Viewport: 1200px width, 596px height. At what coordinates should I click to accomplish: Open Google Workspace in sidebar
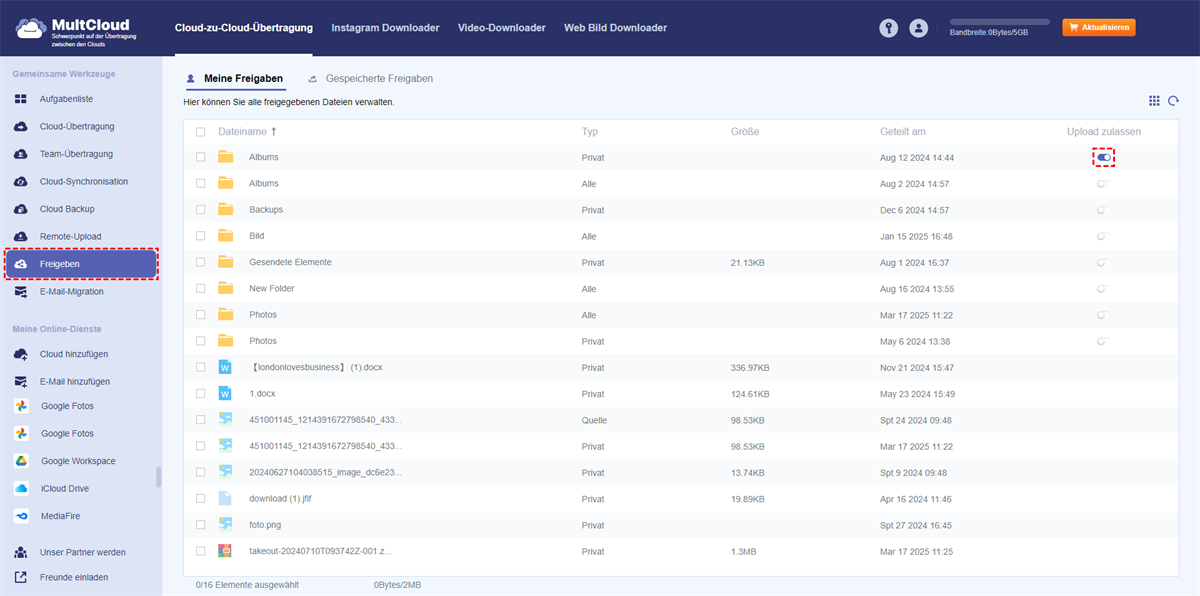78,461
